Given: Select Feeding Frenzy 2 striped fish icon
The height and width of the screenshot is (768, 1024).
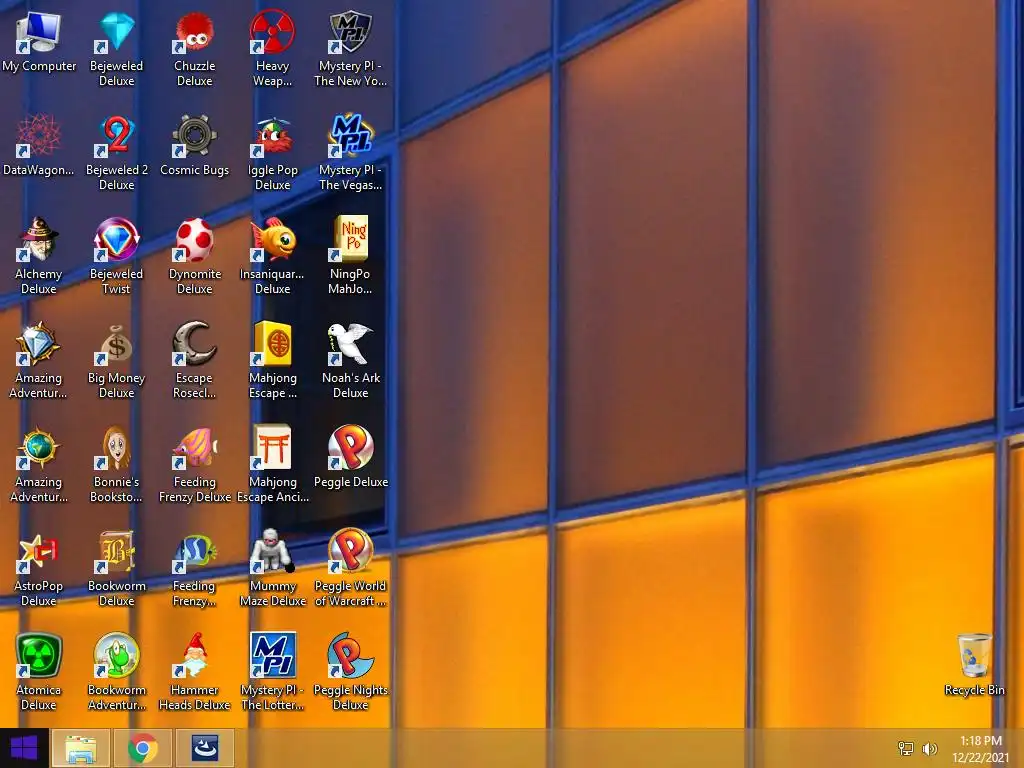Looking at the screenshot, I should pos(195,552).
